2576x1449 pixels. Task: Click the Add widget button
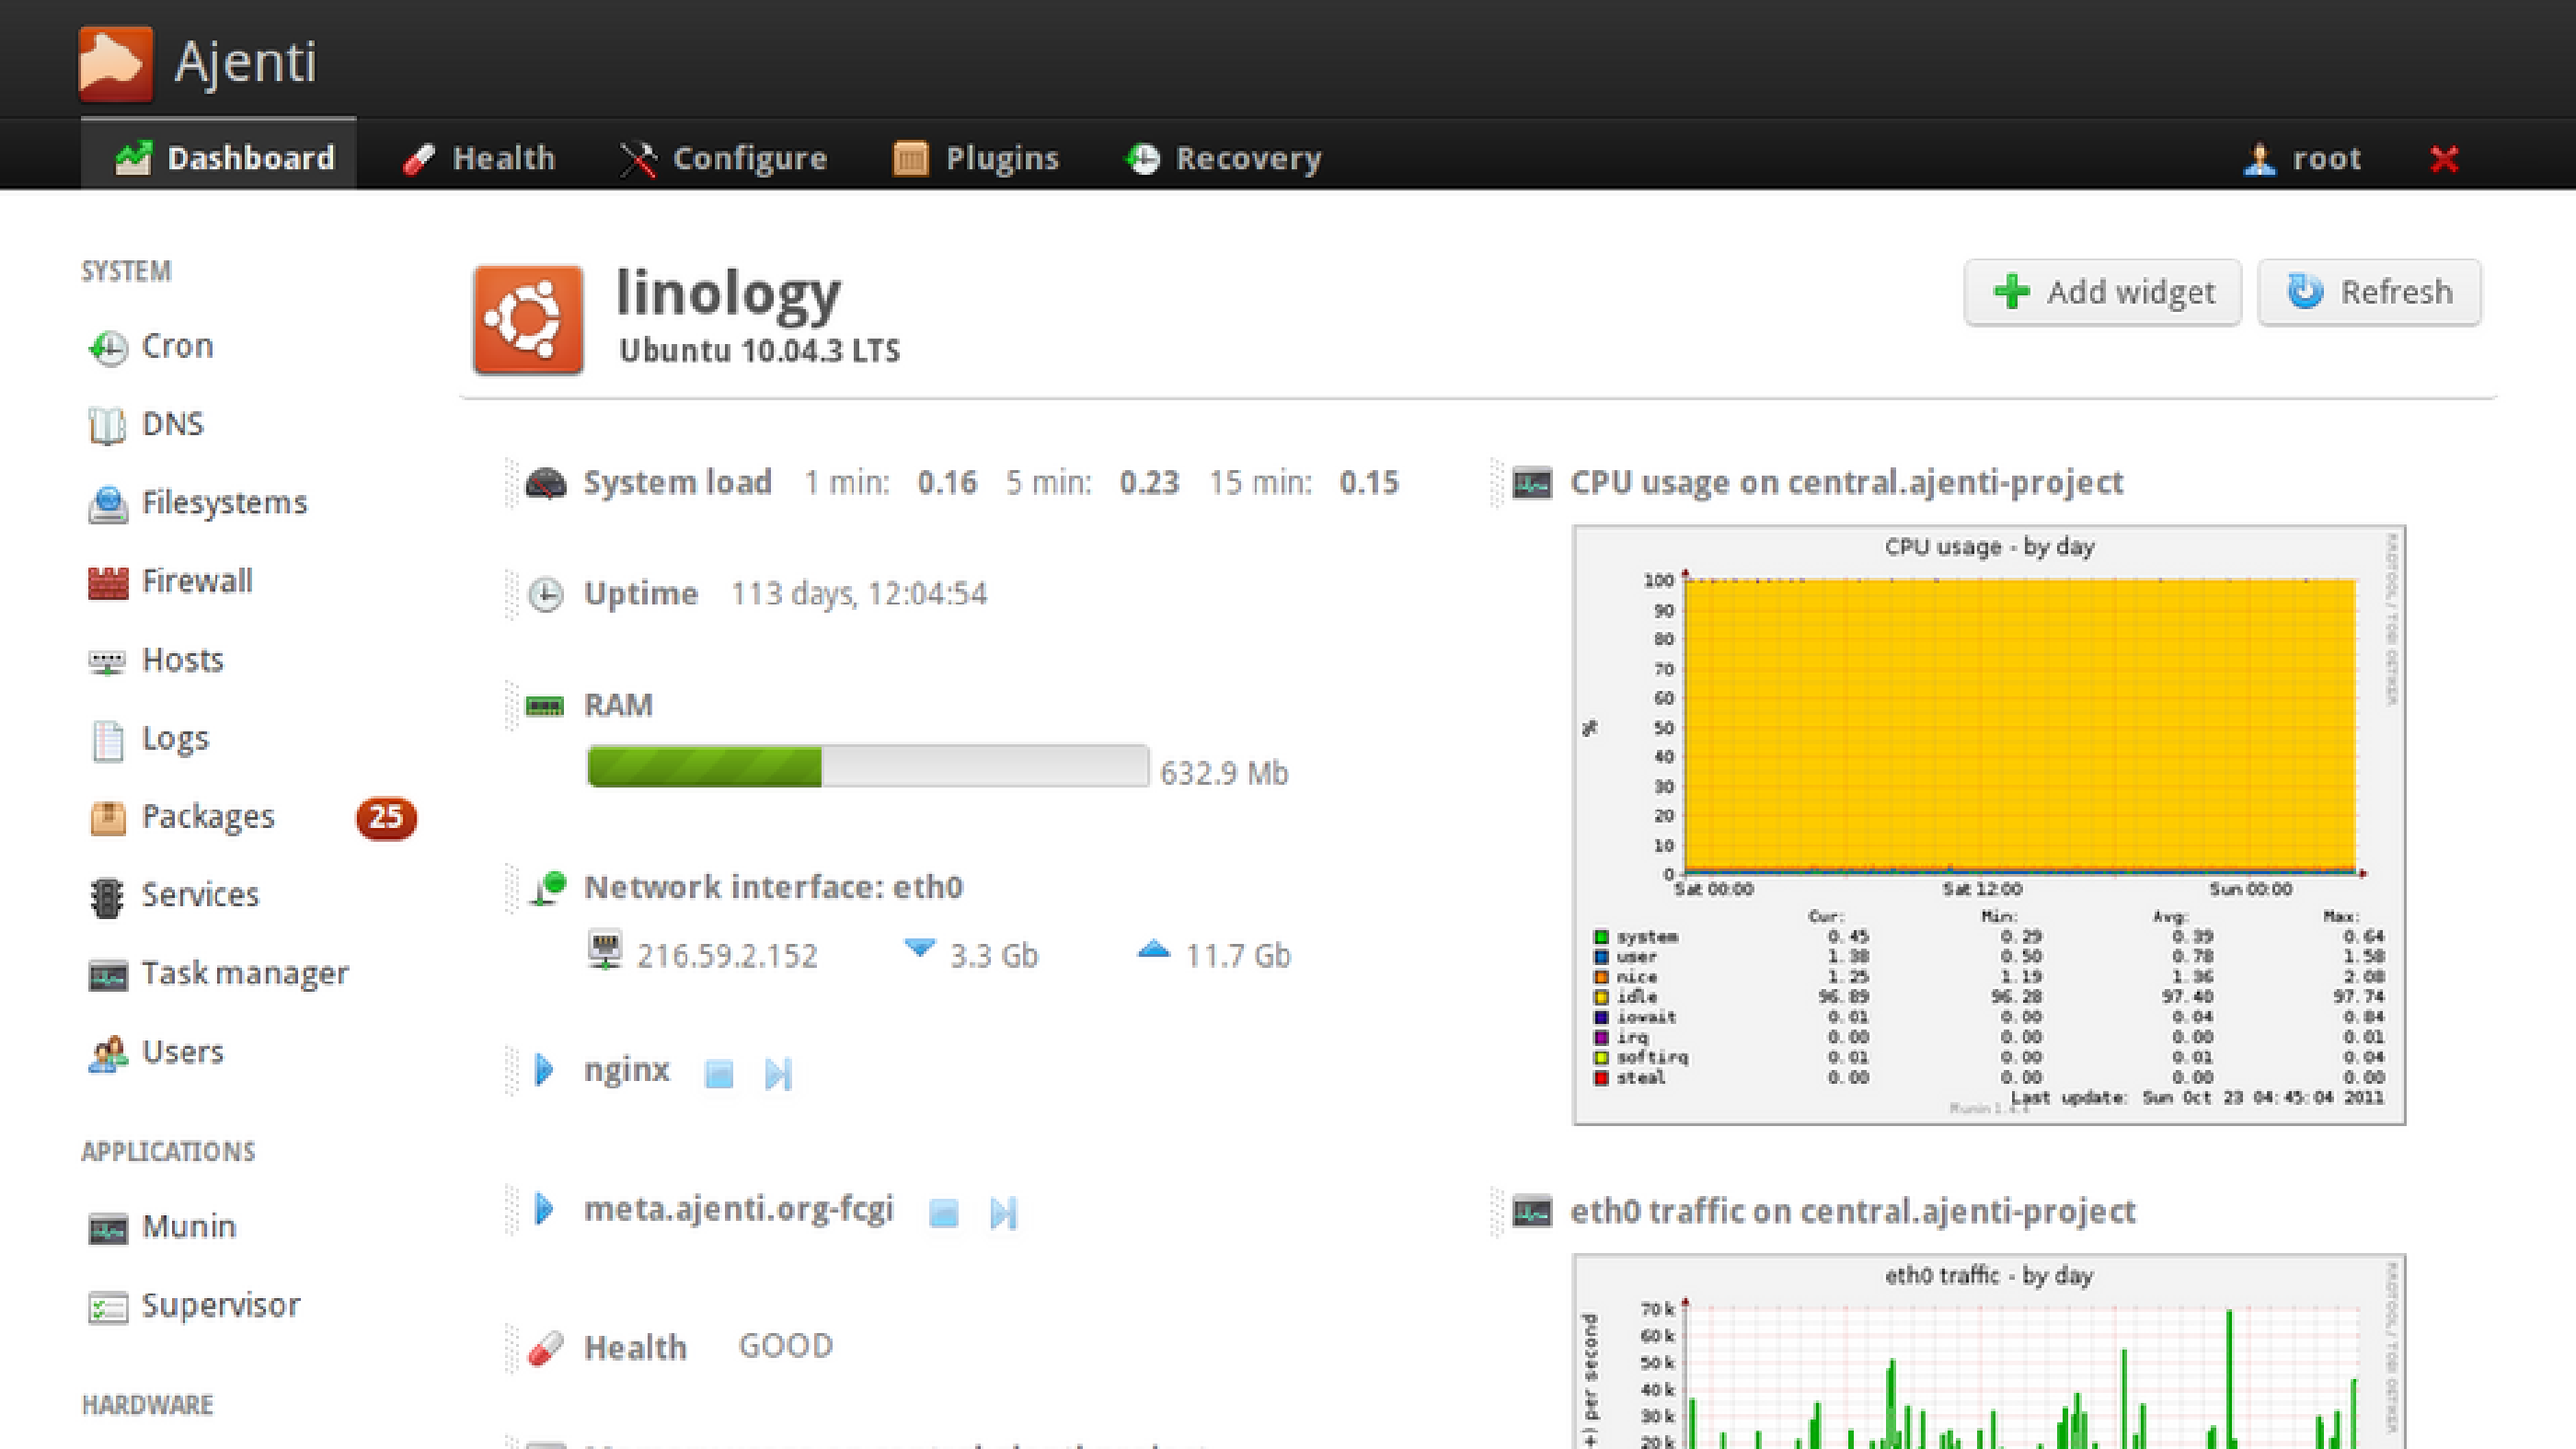click(2102, 292)
